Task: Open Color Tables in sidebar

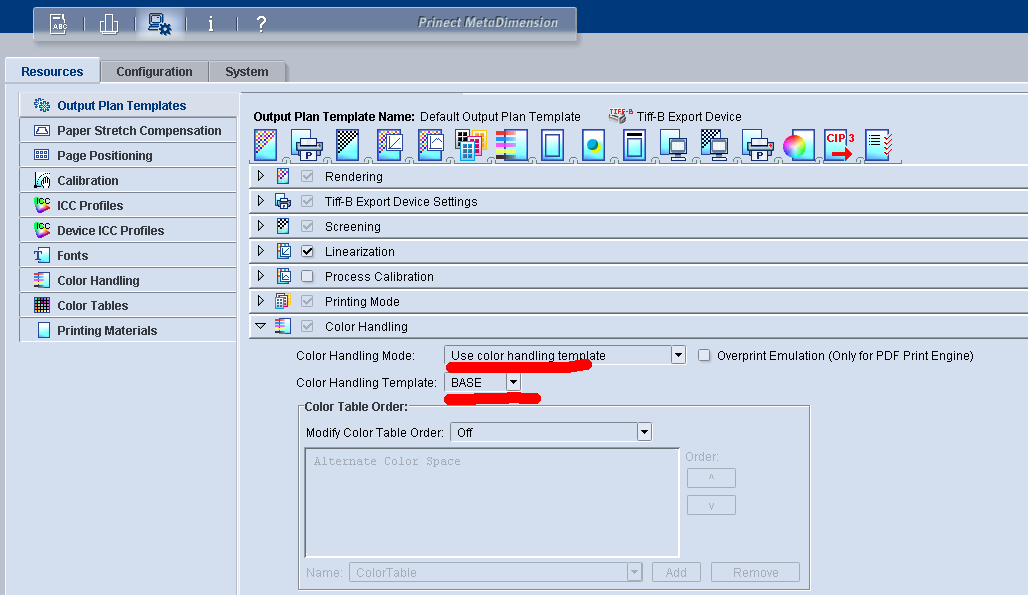Action: click(x=128, y=305)
